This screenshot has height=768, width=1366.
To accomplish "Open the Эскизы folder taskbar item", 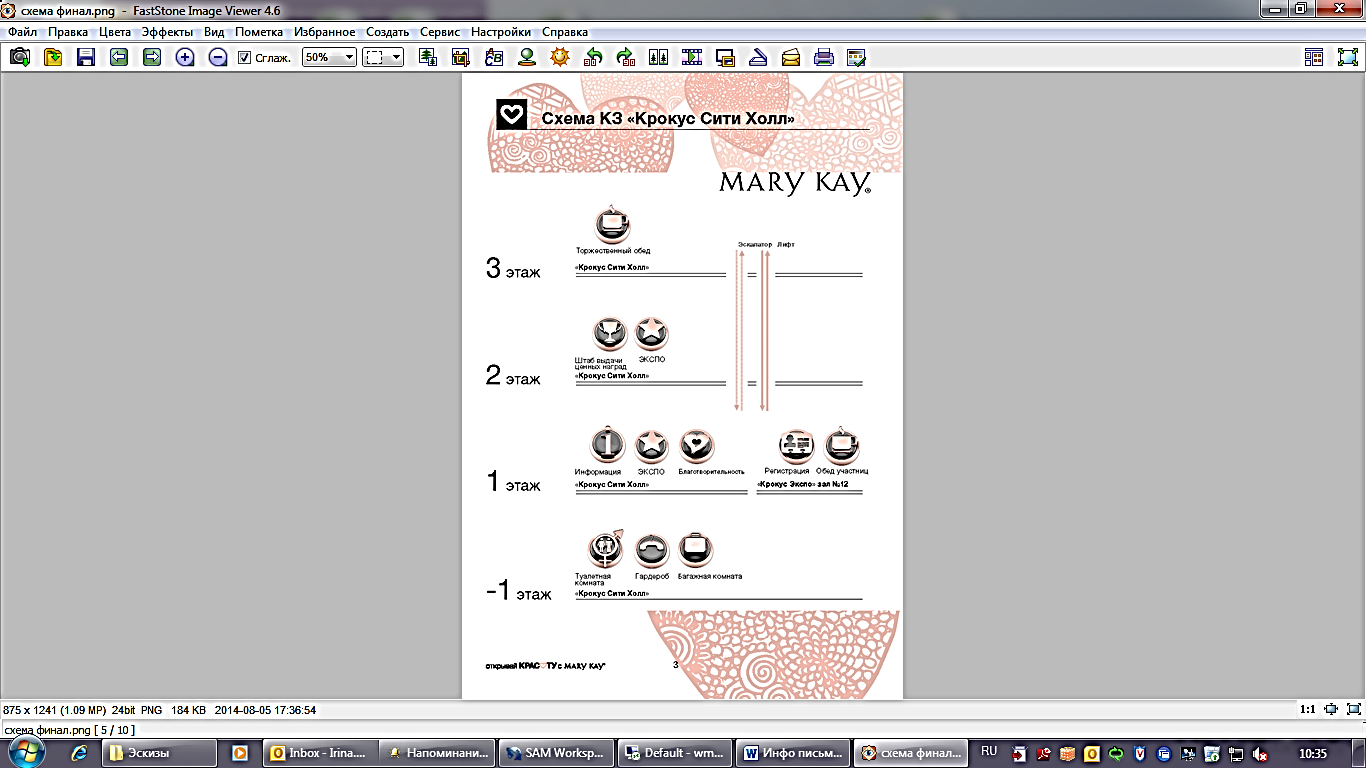I will pyautogui.click(x=160, y=753).
